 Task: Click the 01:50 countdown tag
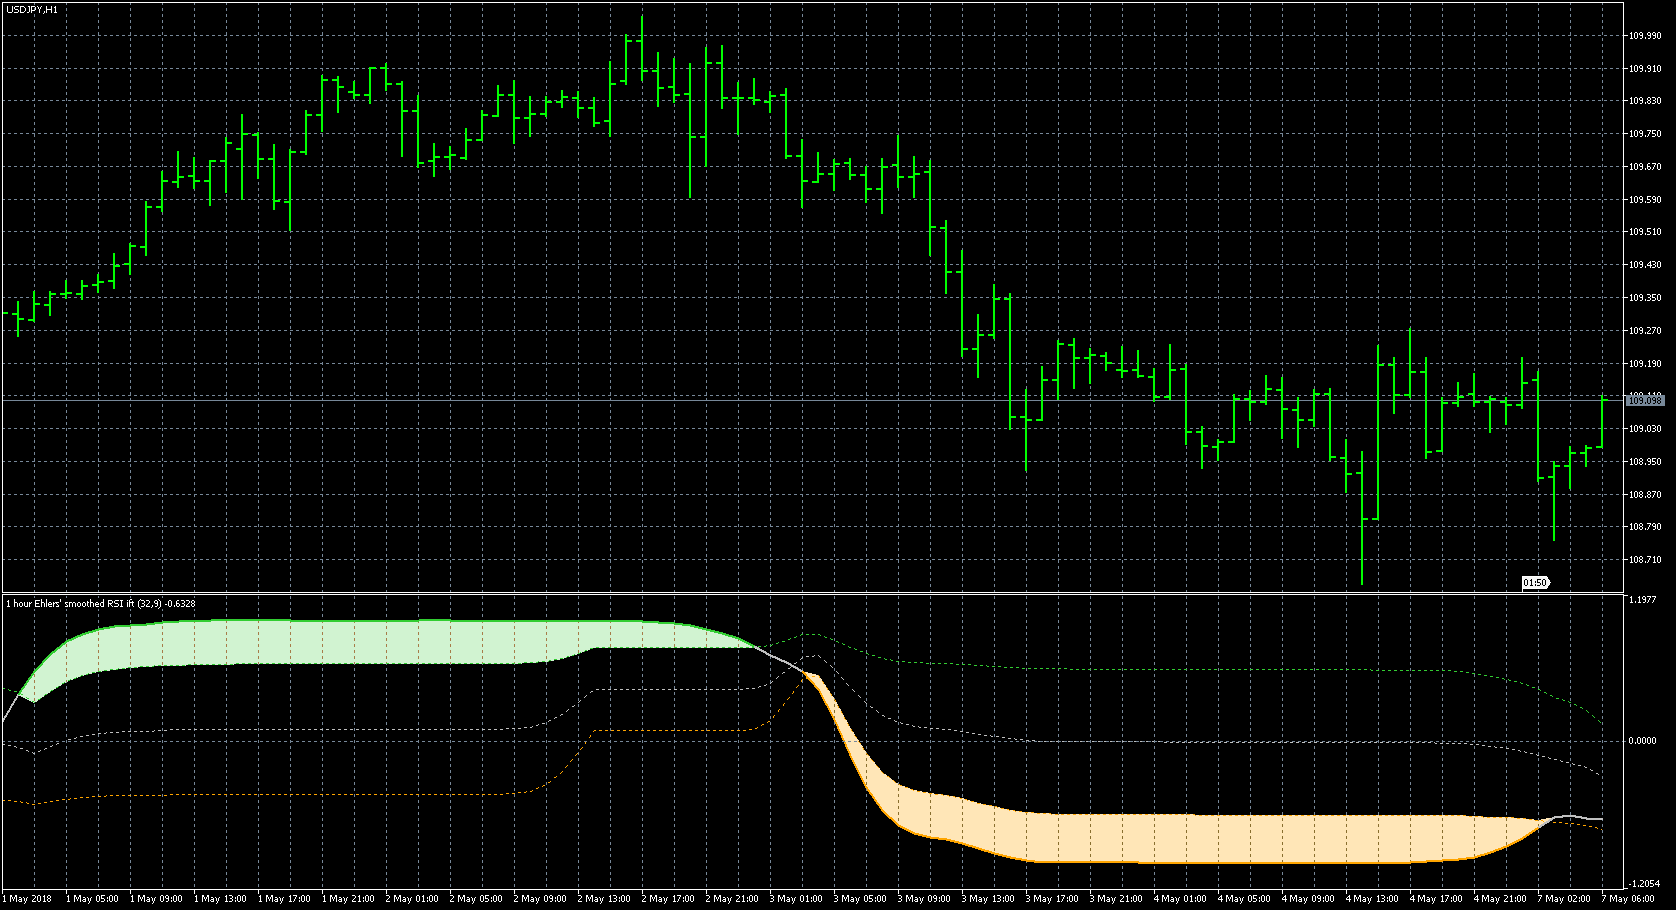point(1534,582)
